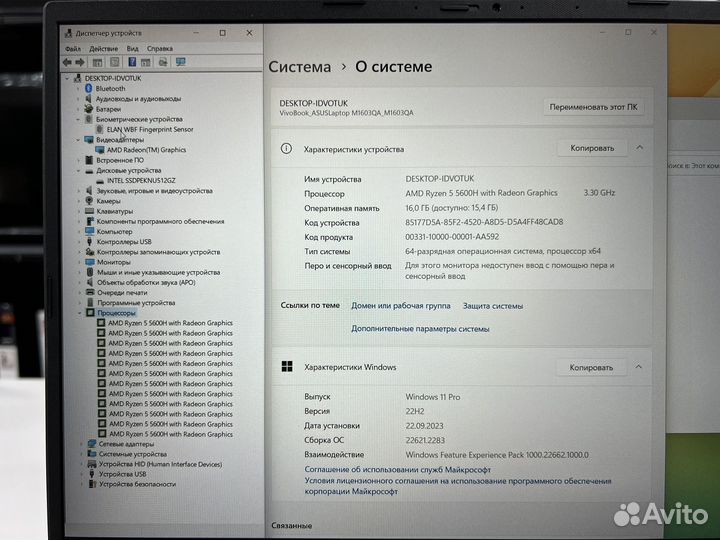Expand the Звуковые, игровые и видеоустройства category

pos(79,191)
